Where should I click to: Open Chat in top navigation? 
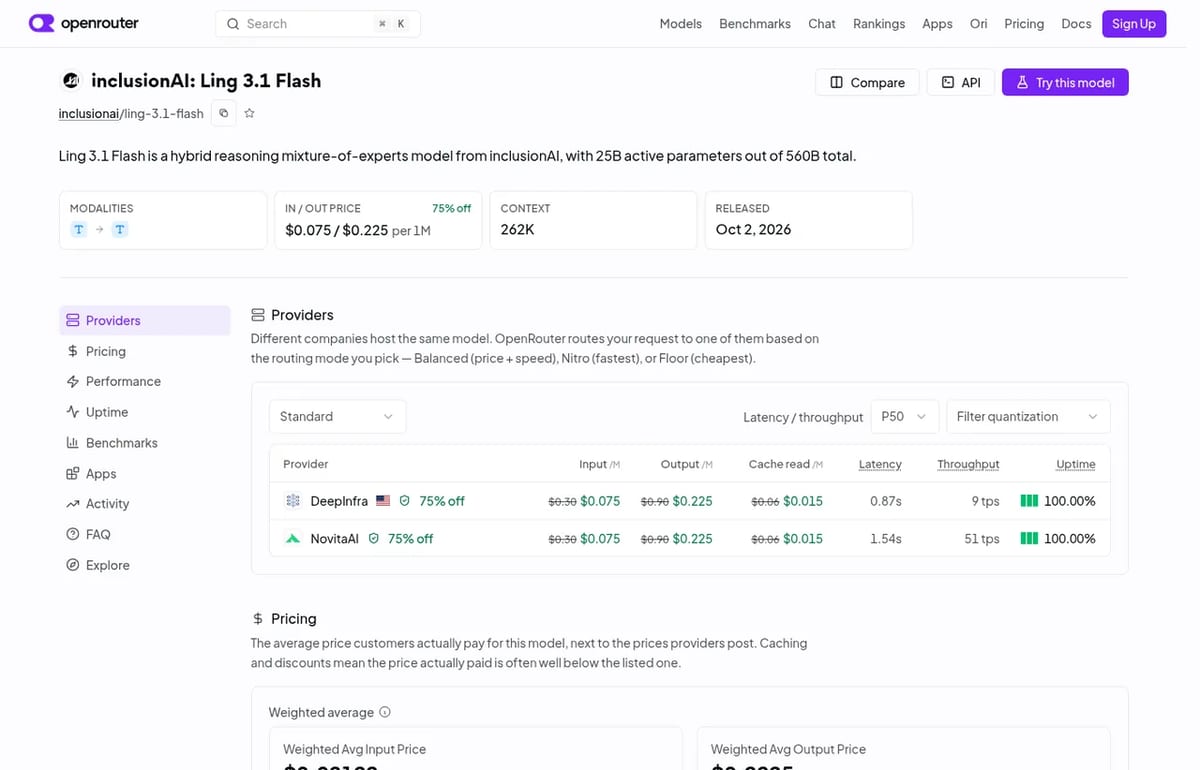click(822, 24)
